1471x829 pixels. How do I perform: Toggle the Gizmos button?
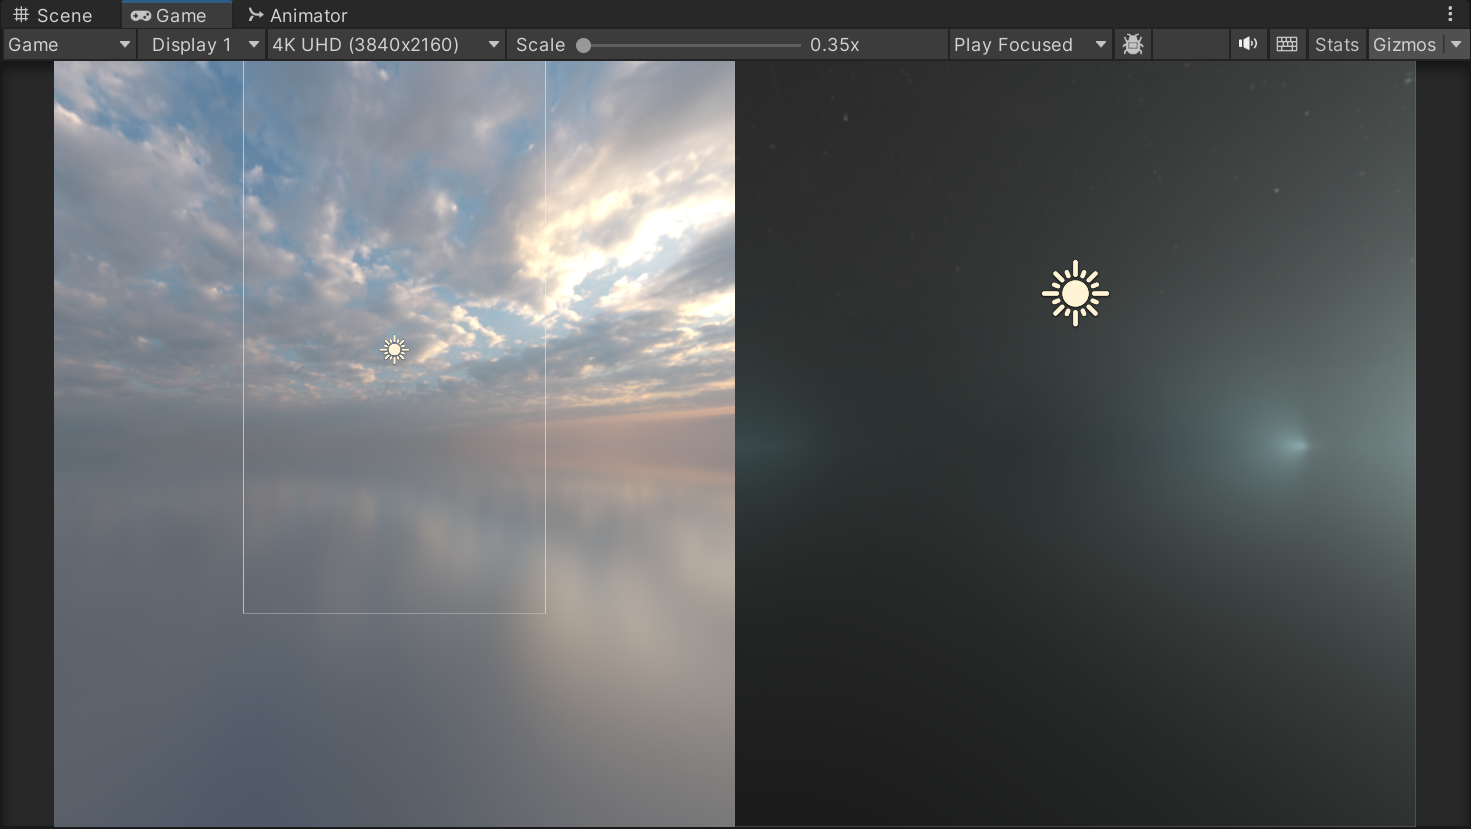click(x=1404, y=45)
